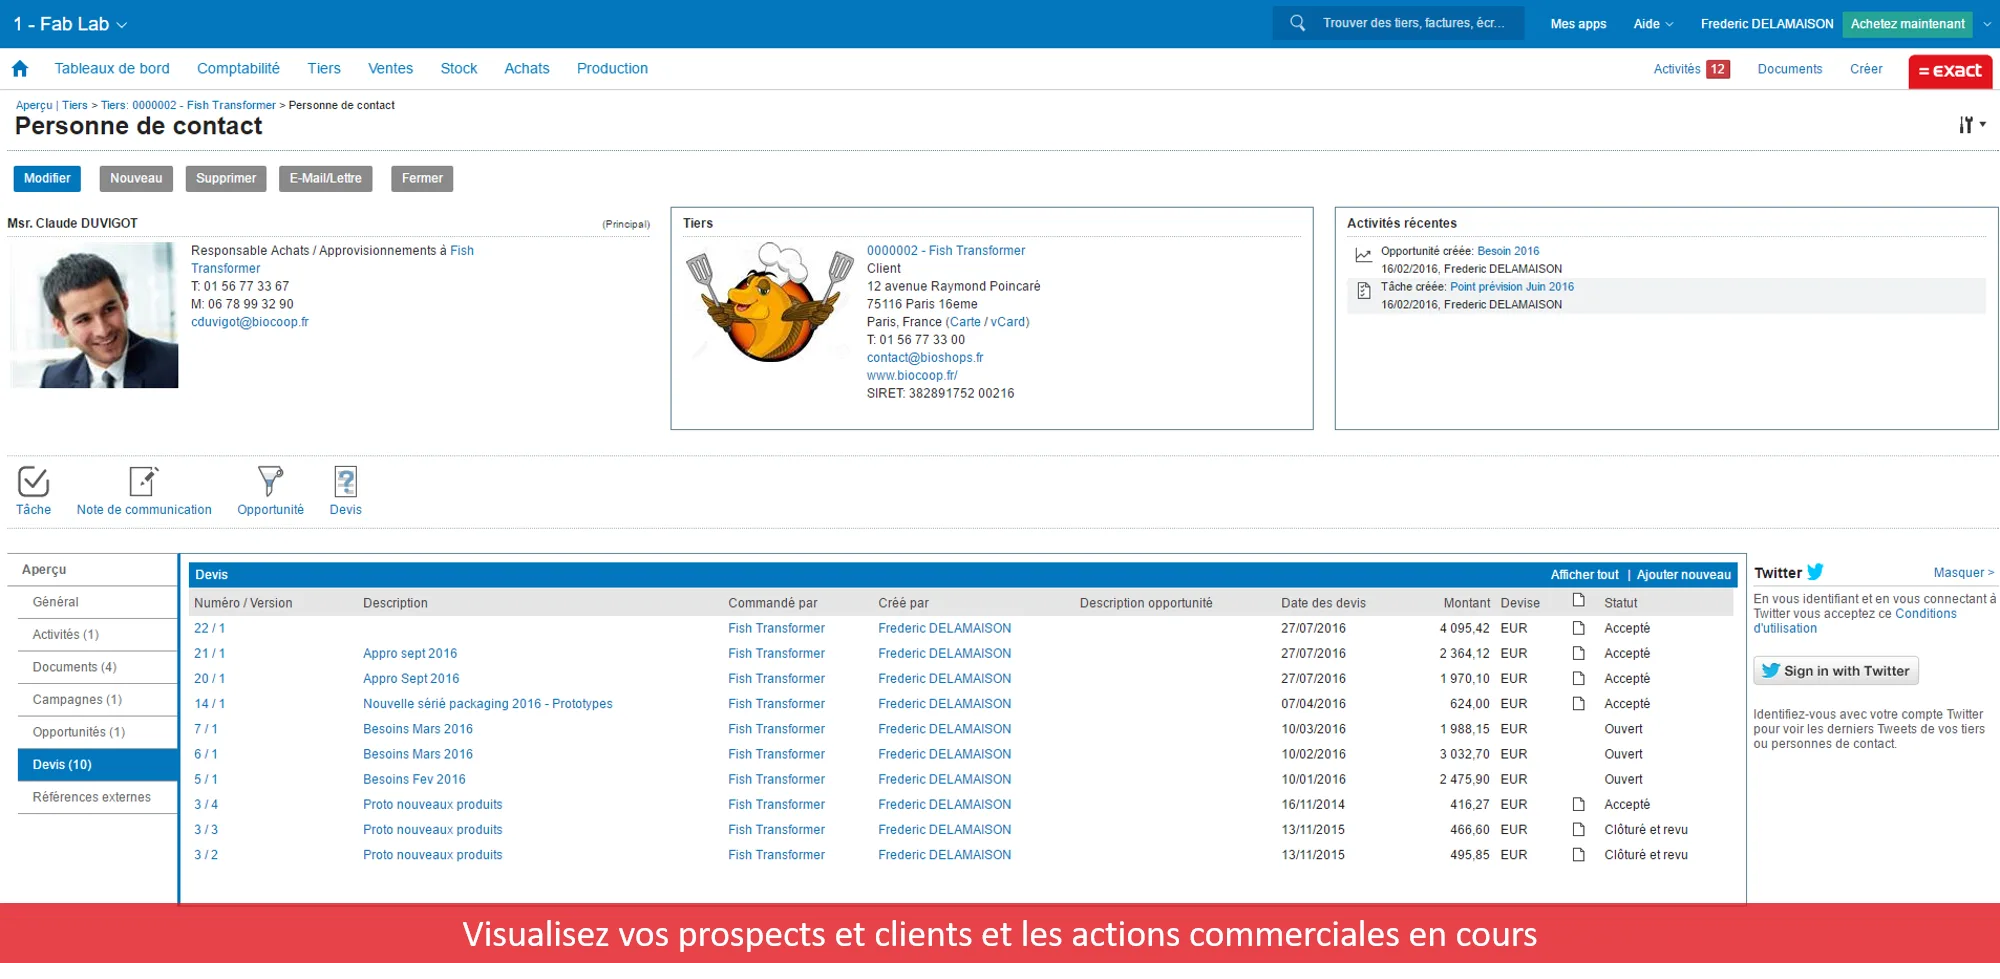Open the Stock menu

[459, 69]
